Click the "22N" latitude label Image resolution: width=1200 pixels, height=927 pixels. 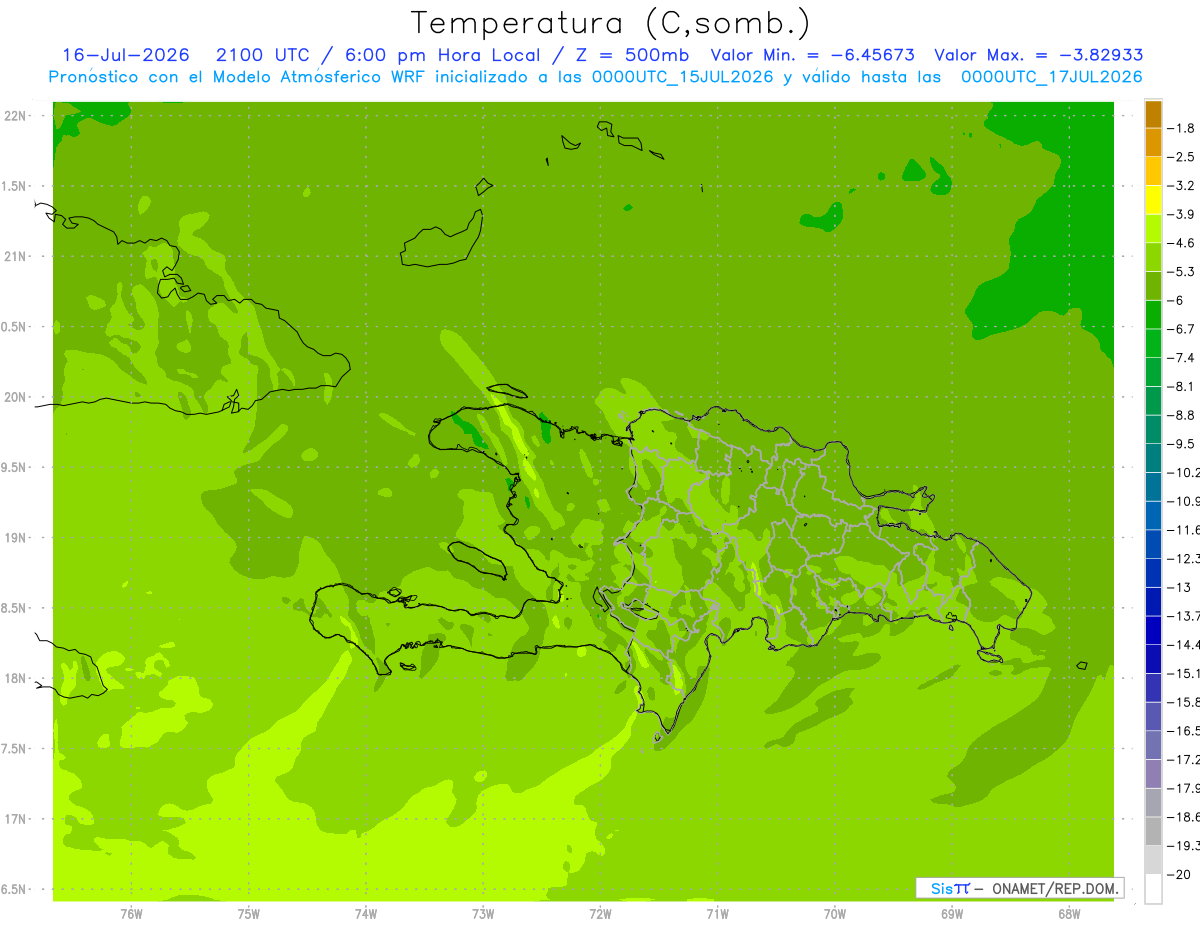click(x=16, y=116)
